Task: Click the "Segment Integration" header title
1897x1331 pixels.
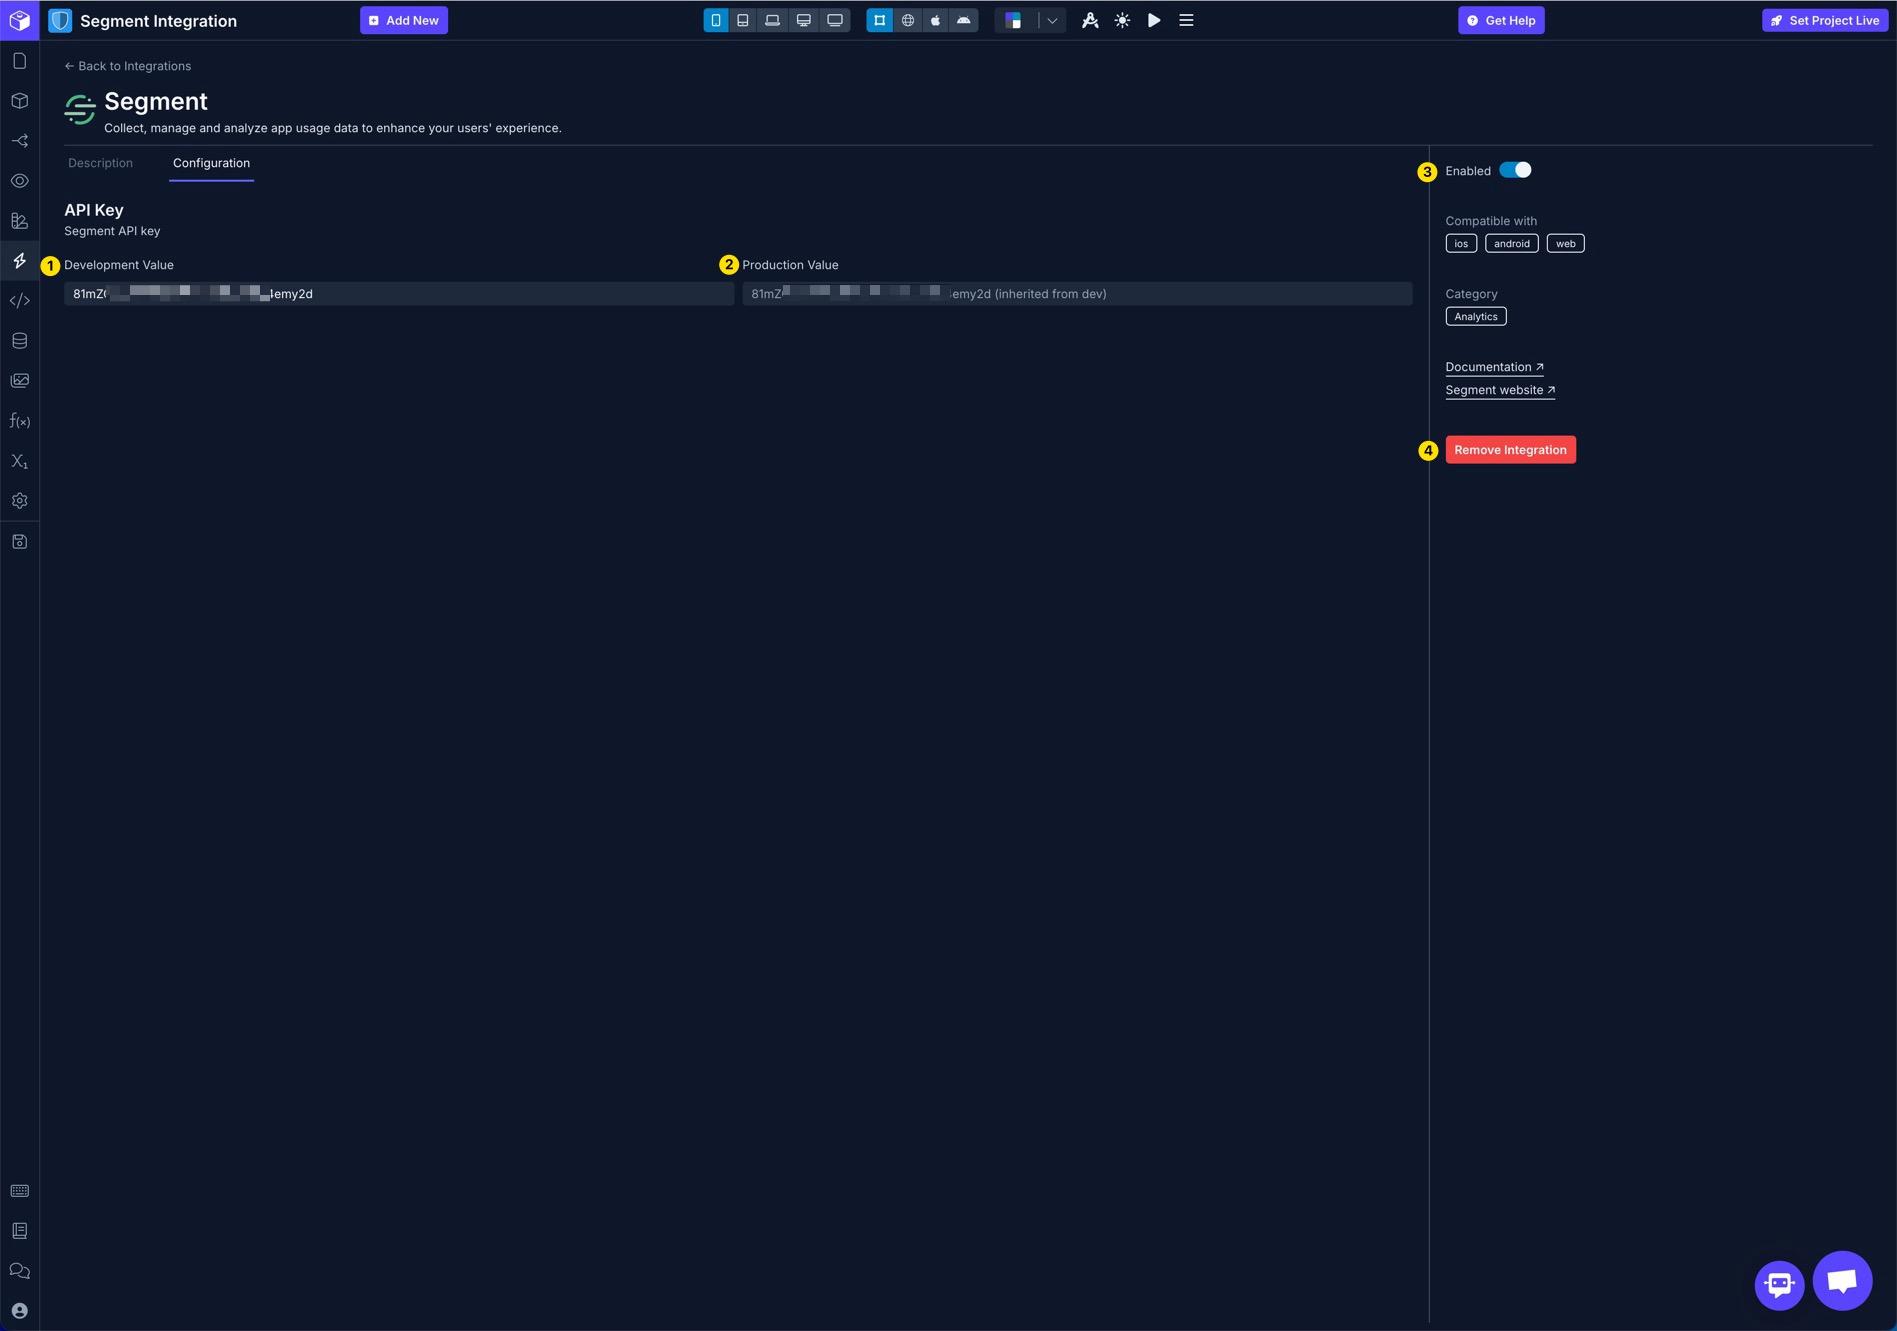Action: coord(158,21)
